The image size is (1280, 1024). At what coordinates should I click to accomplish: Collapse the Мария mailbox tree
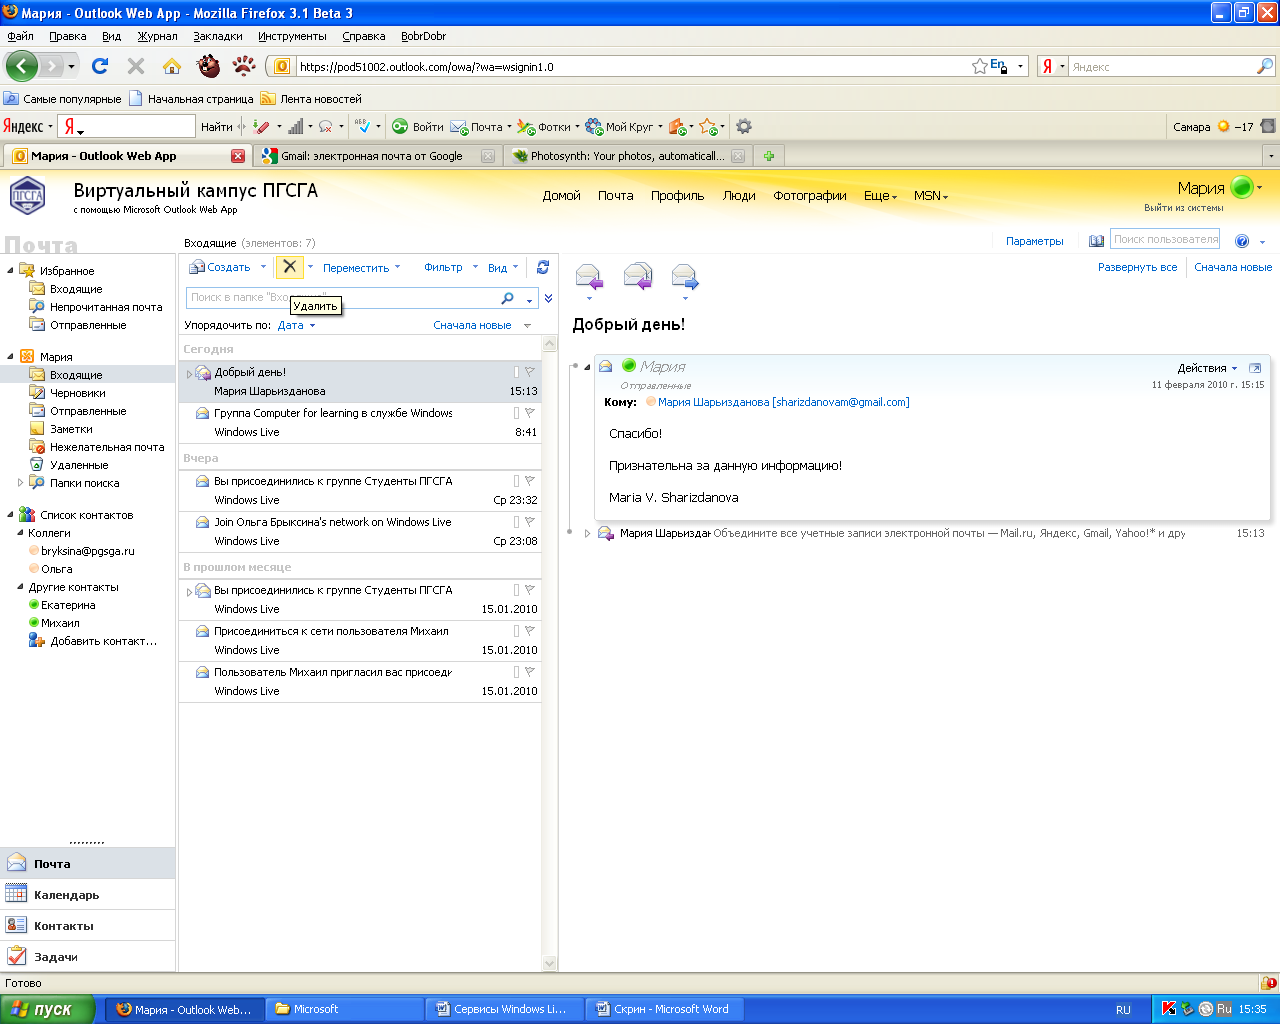tap(10, 356)
